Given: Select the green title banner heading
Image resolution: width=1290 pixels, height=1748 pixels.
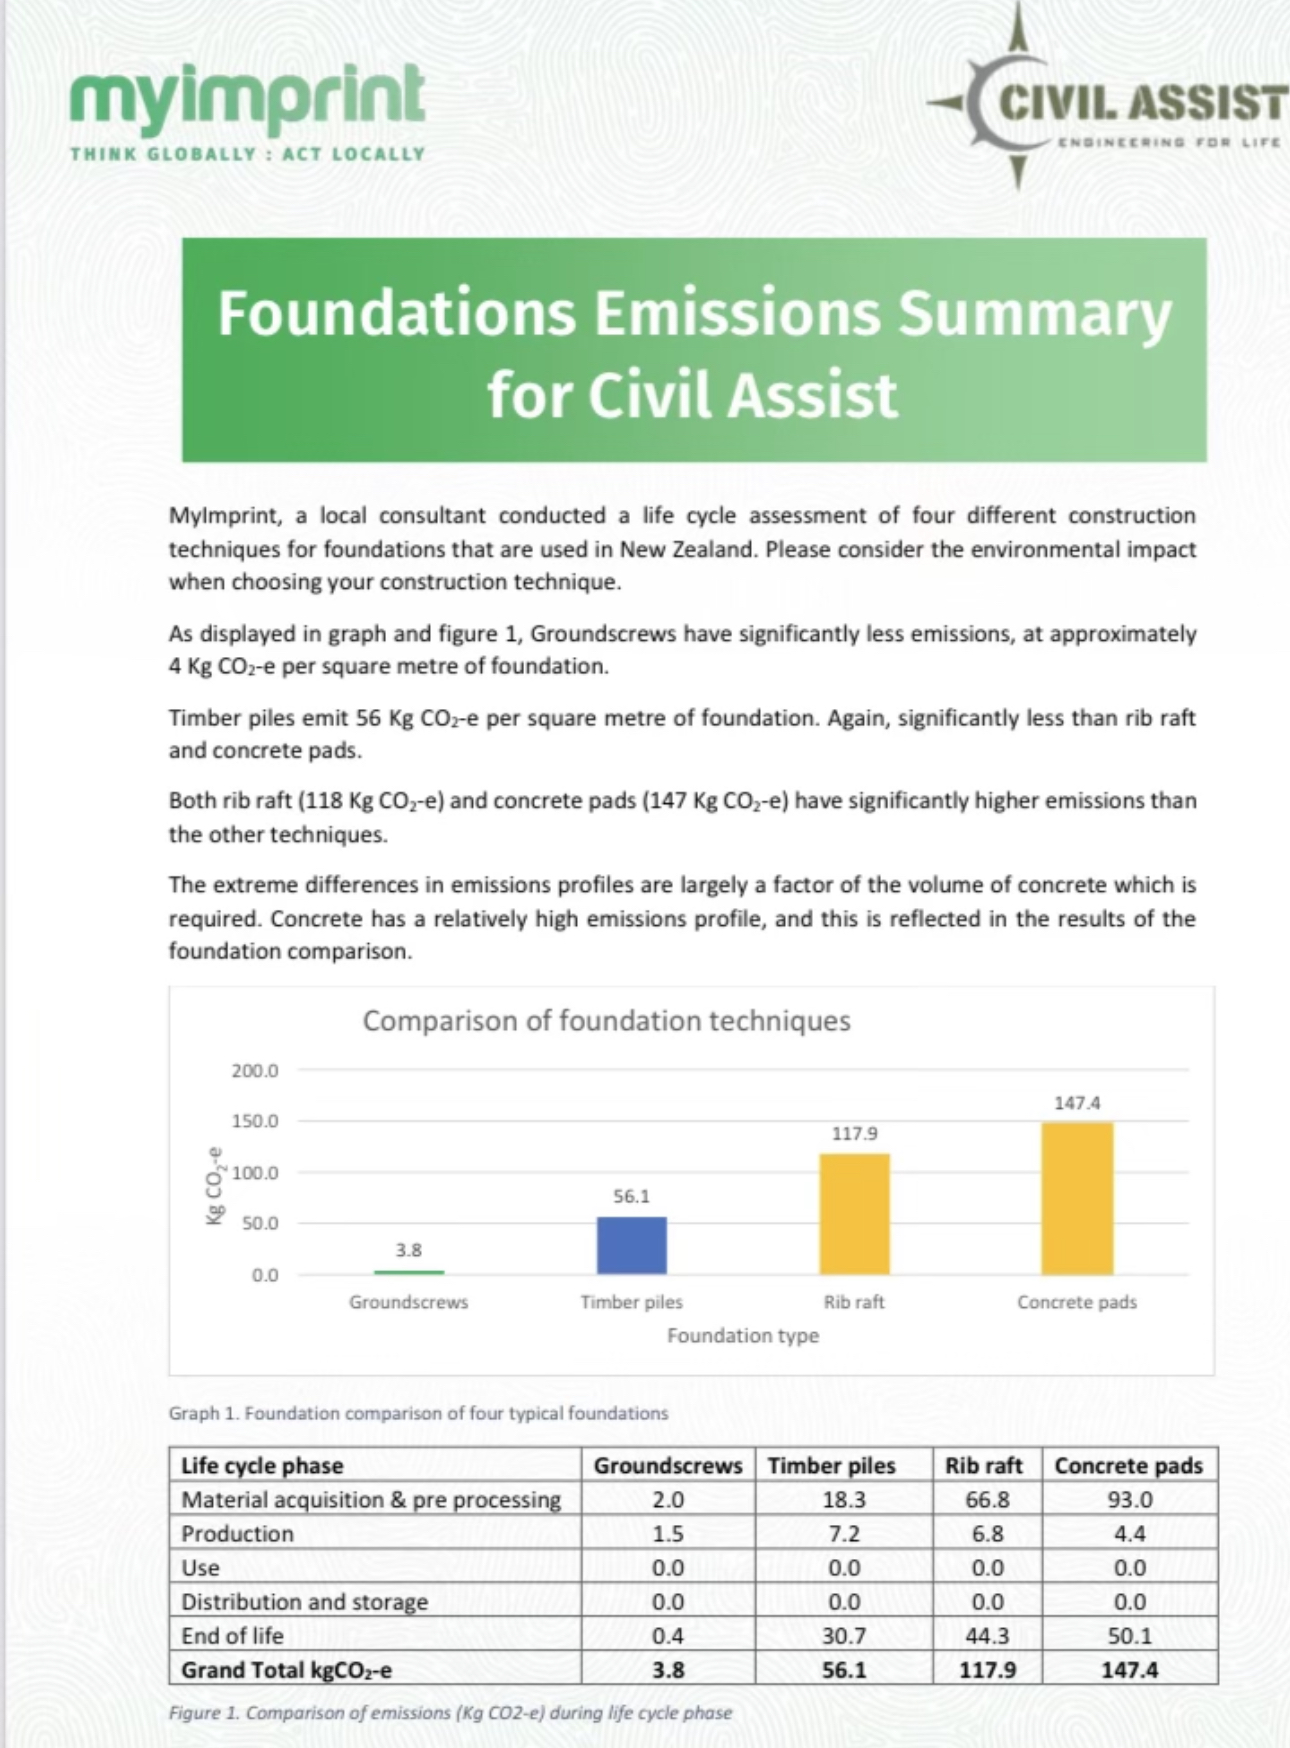Looking at the screenshot, I should pyautogui.click(x=694, y=350).
